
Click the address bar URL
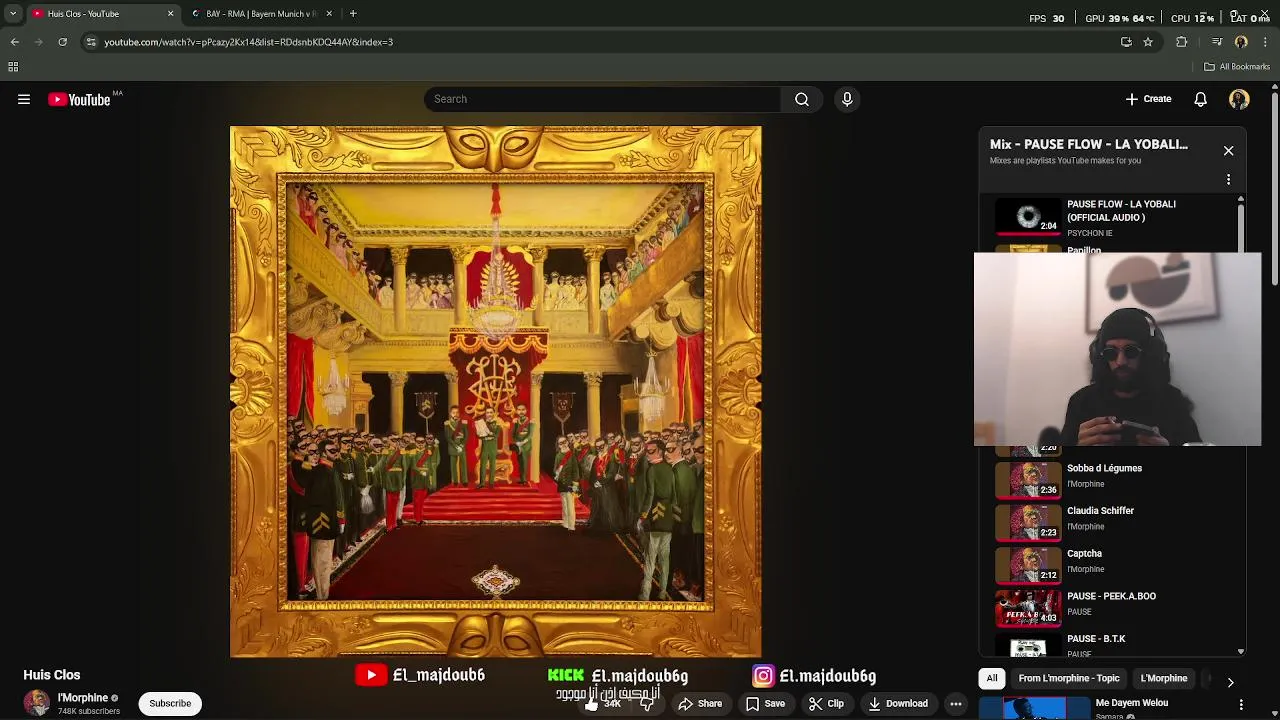248,42
